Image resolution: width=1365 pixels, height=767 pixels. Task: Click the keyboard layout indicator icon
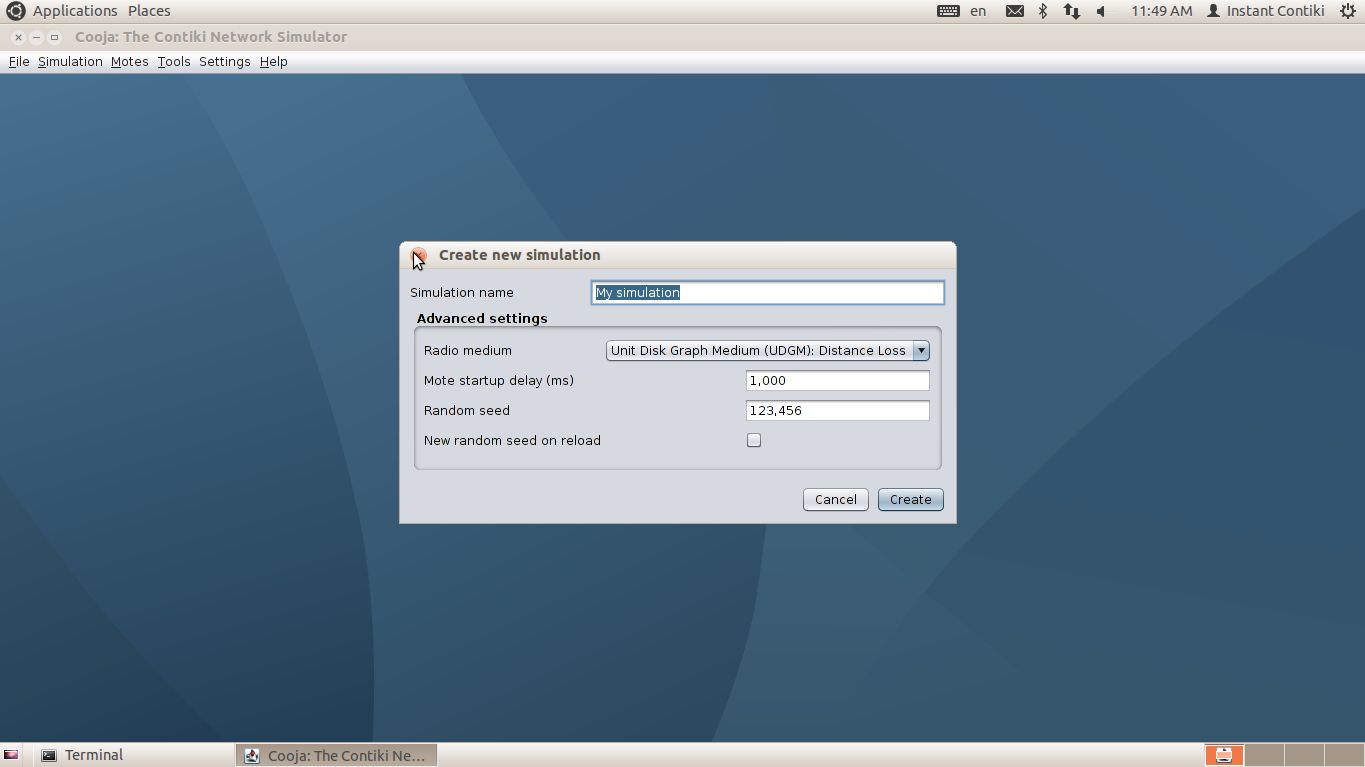coord(948,11)
